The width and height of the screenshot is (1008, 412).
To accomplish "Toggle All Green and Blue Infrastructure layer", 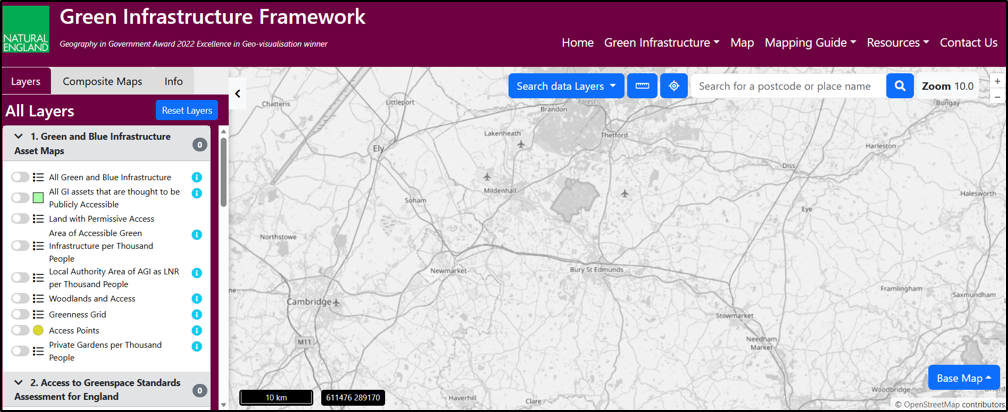I will tap(21, 177).
